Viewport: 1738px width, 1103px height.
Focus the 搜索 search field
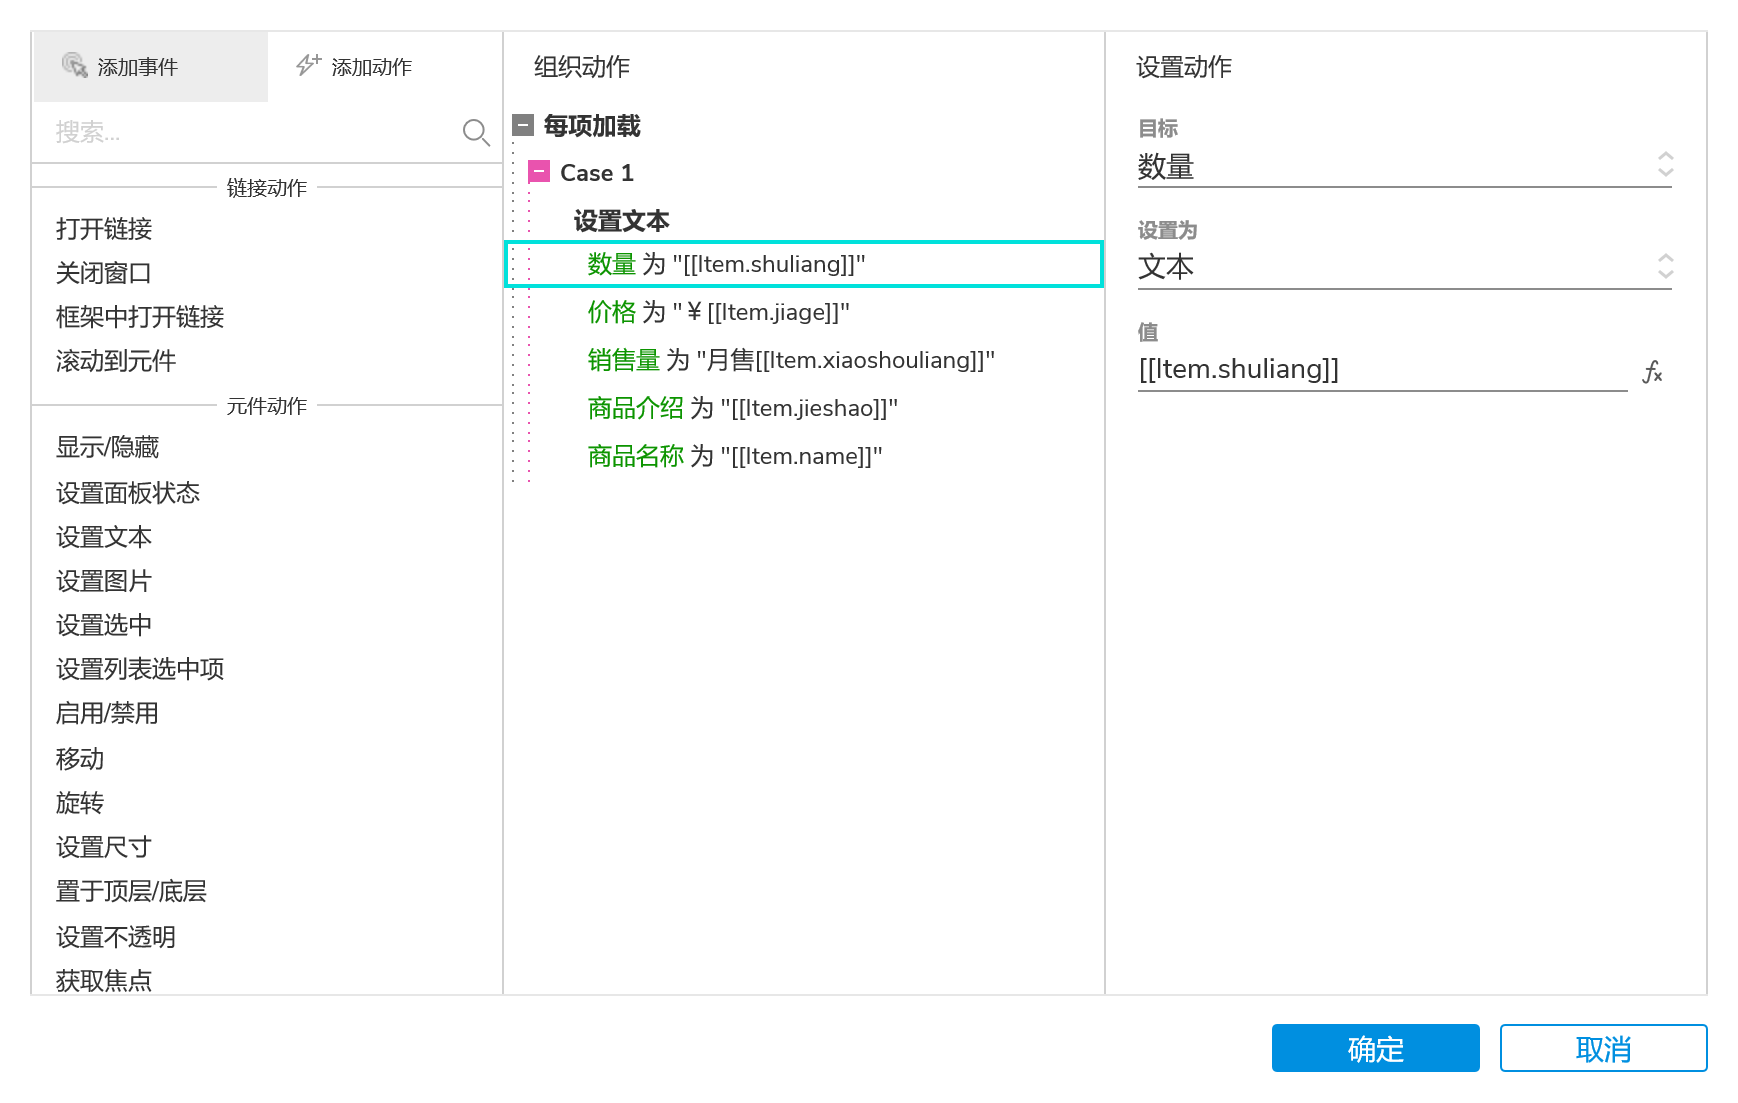[x=250, y=132]
